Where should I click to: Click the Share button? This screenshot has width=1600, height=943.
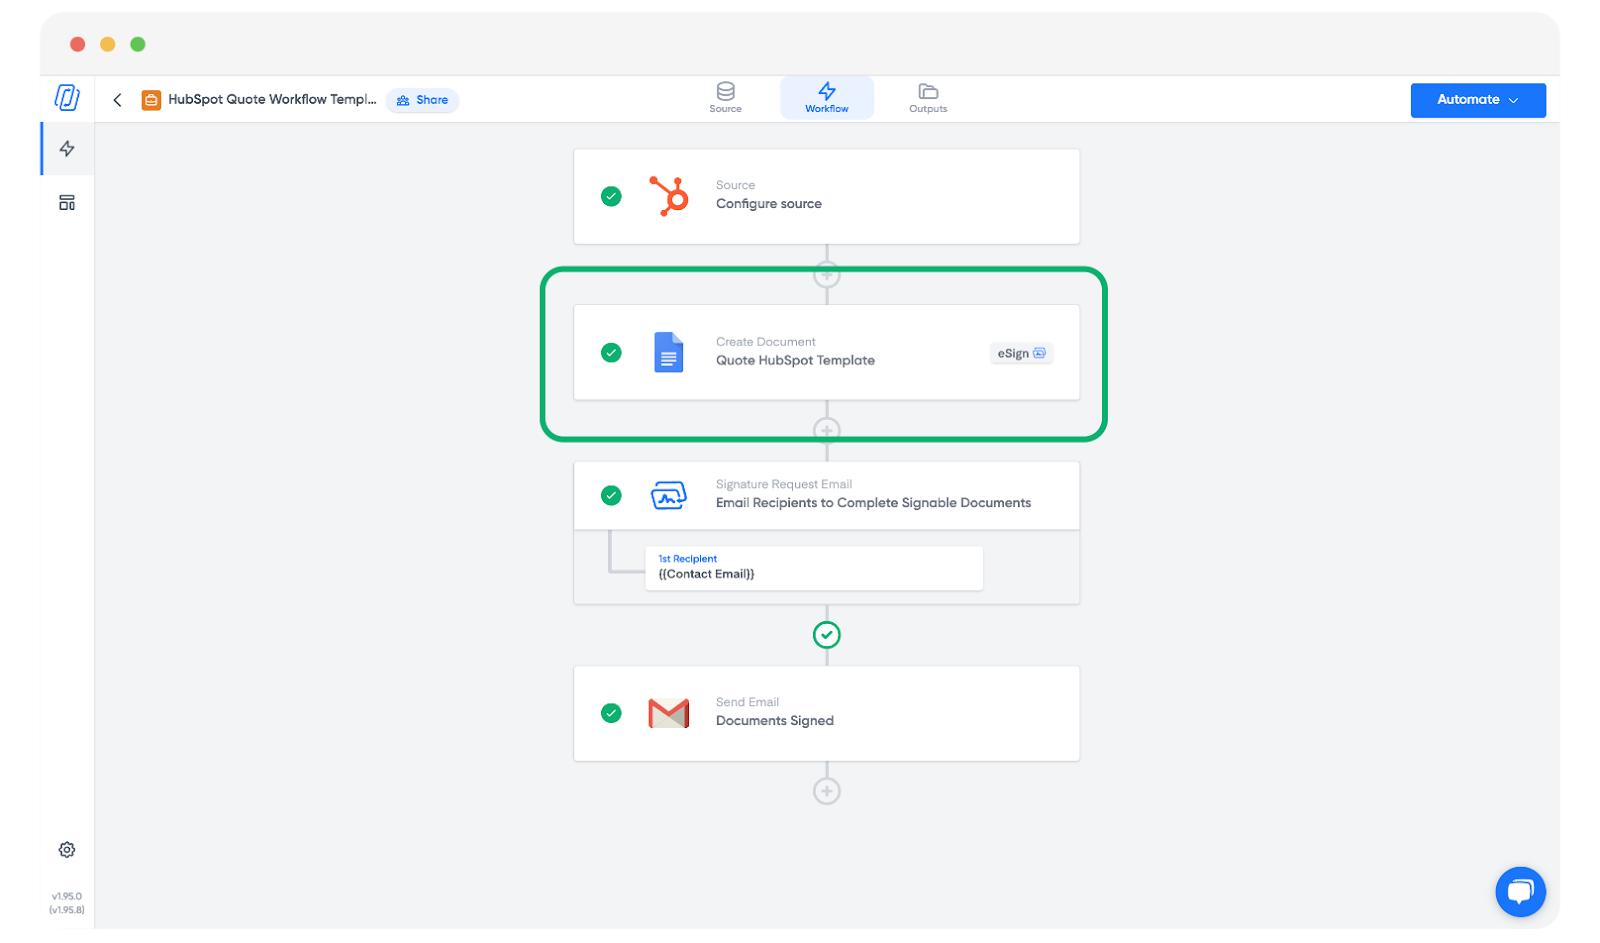pos(422,100)
